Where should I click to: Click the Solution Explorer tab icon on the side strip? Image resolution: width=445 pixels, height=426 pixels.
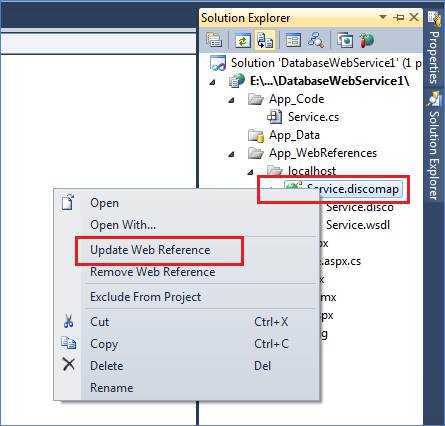click(434, 99)
